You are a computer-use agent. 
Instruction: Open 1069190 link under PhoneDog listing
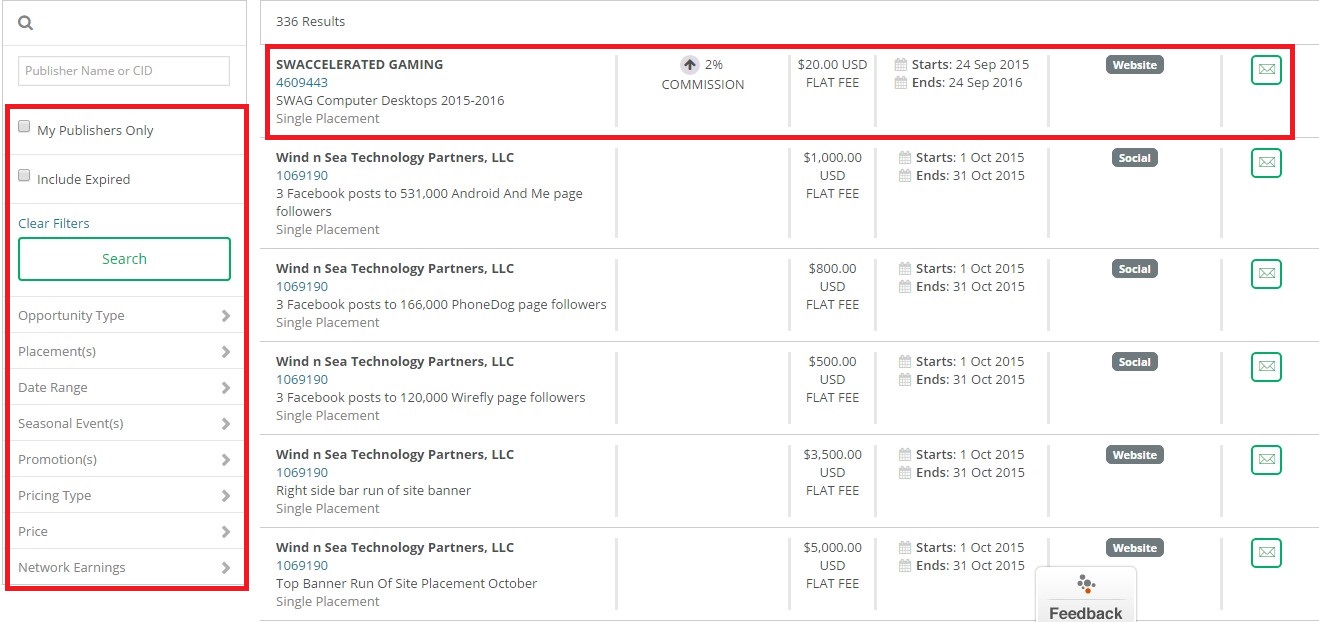pyautogui.click(x=302, y=286)
